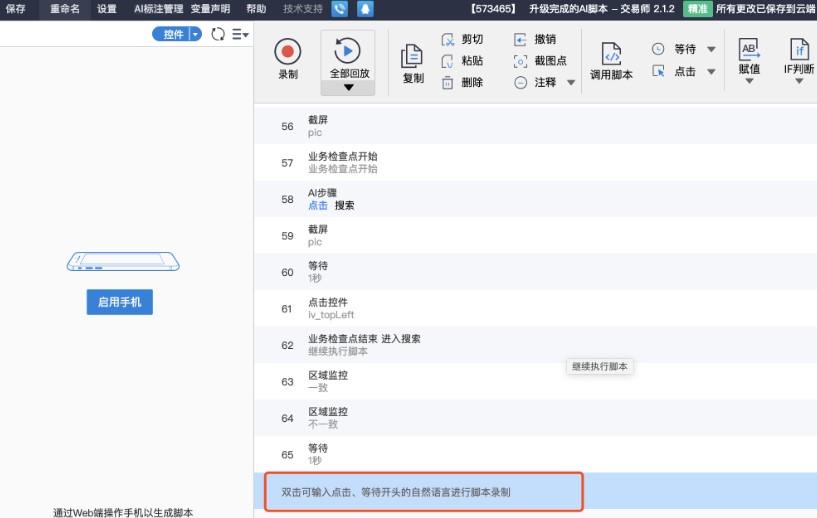Open the list menu icon beside refresh
Image resolution: width=817 pixels, height=518 pixels.
click(240, 34)
